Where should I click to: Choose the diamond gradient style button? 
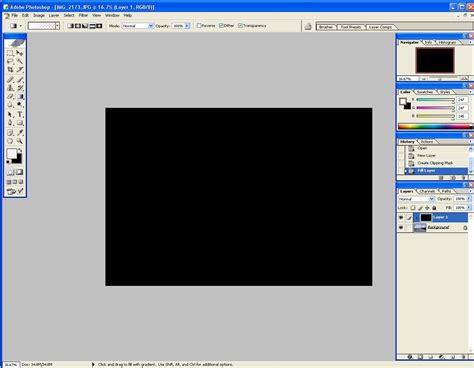pos(99,26)
